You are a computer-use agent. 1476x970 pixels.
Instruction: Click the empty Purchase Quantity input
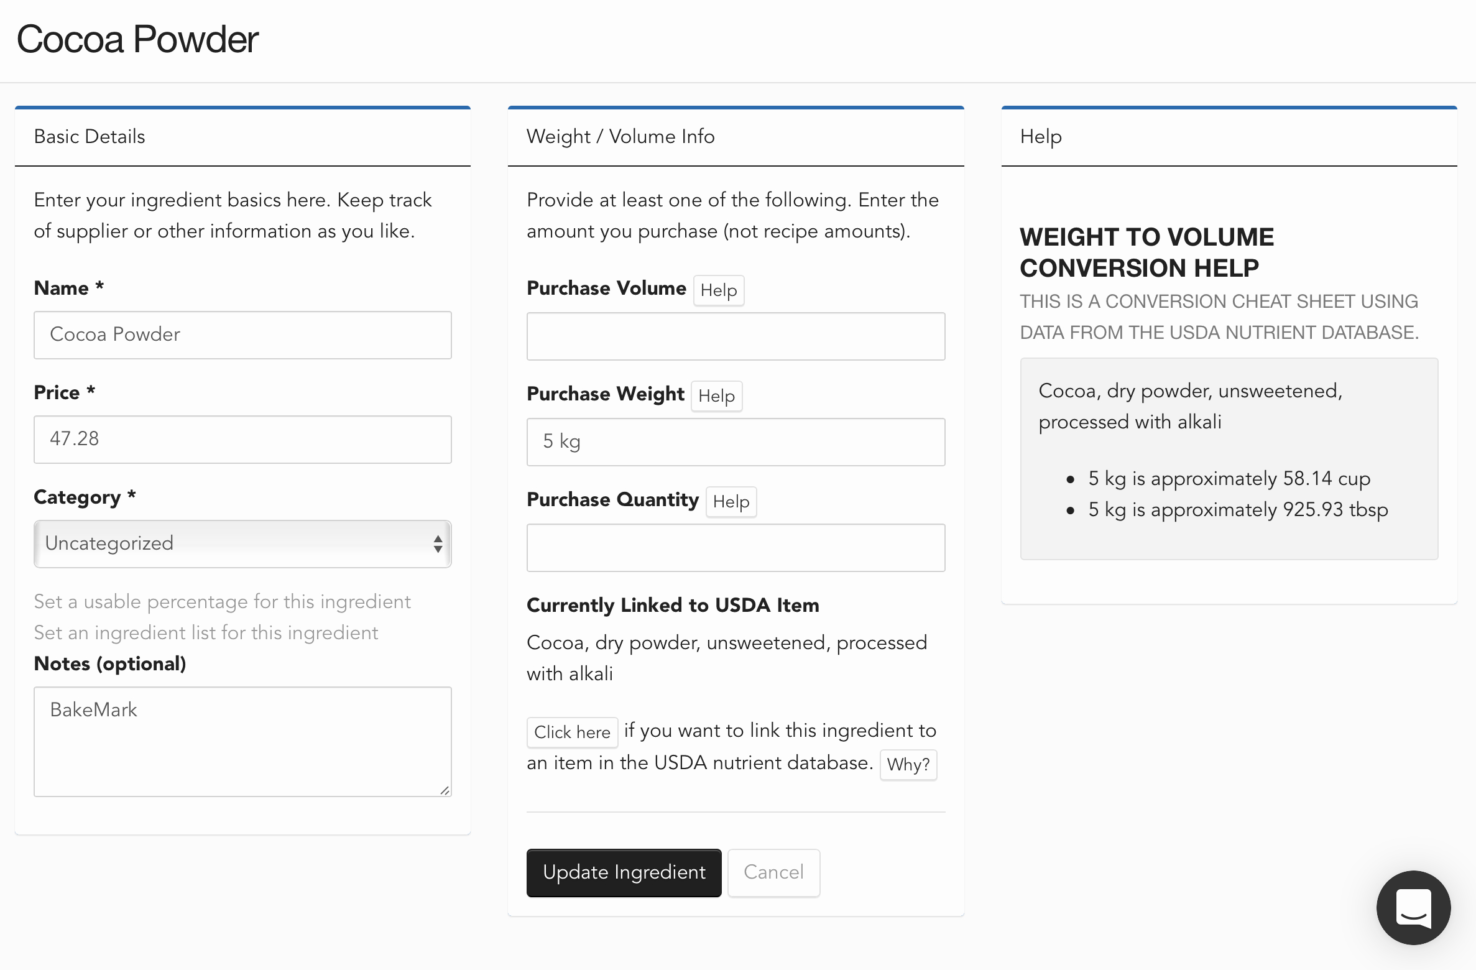pyautogui.click(x=735, y=548)
